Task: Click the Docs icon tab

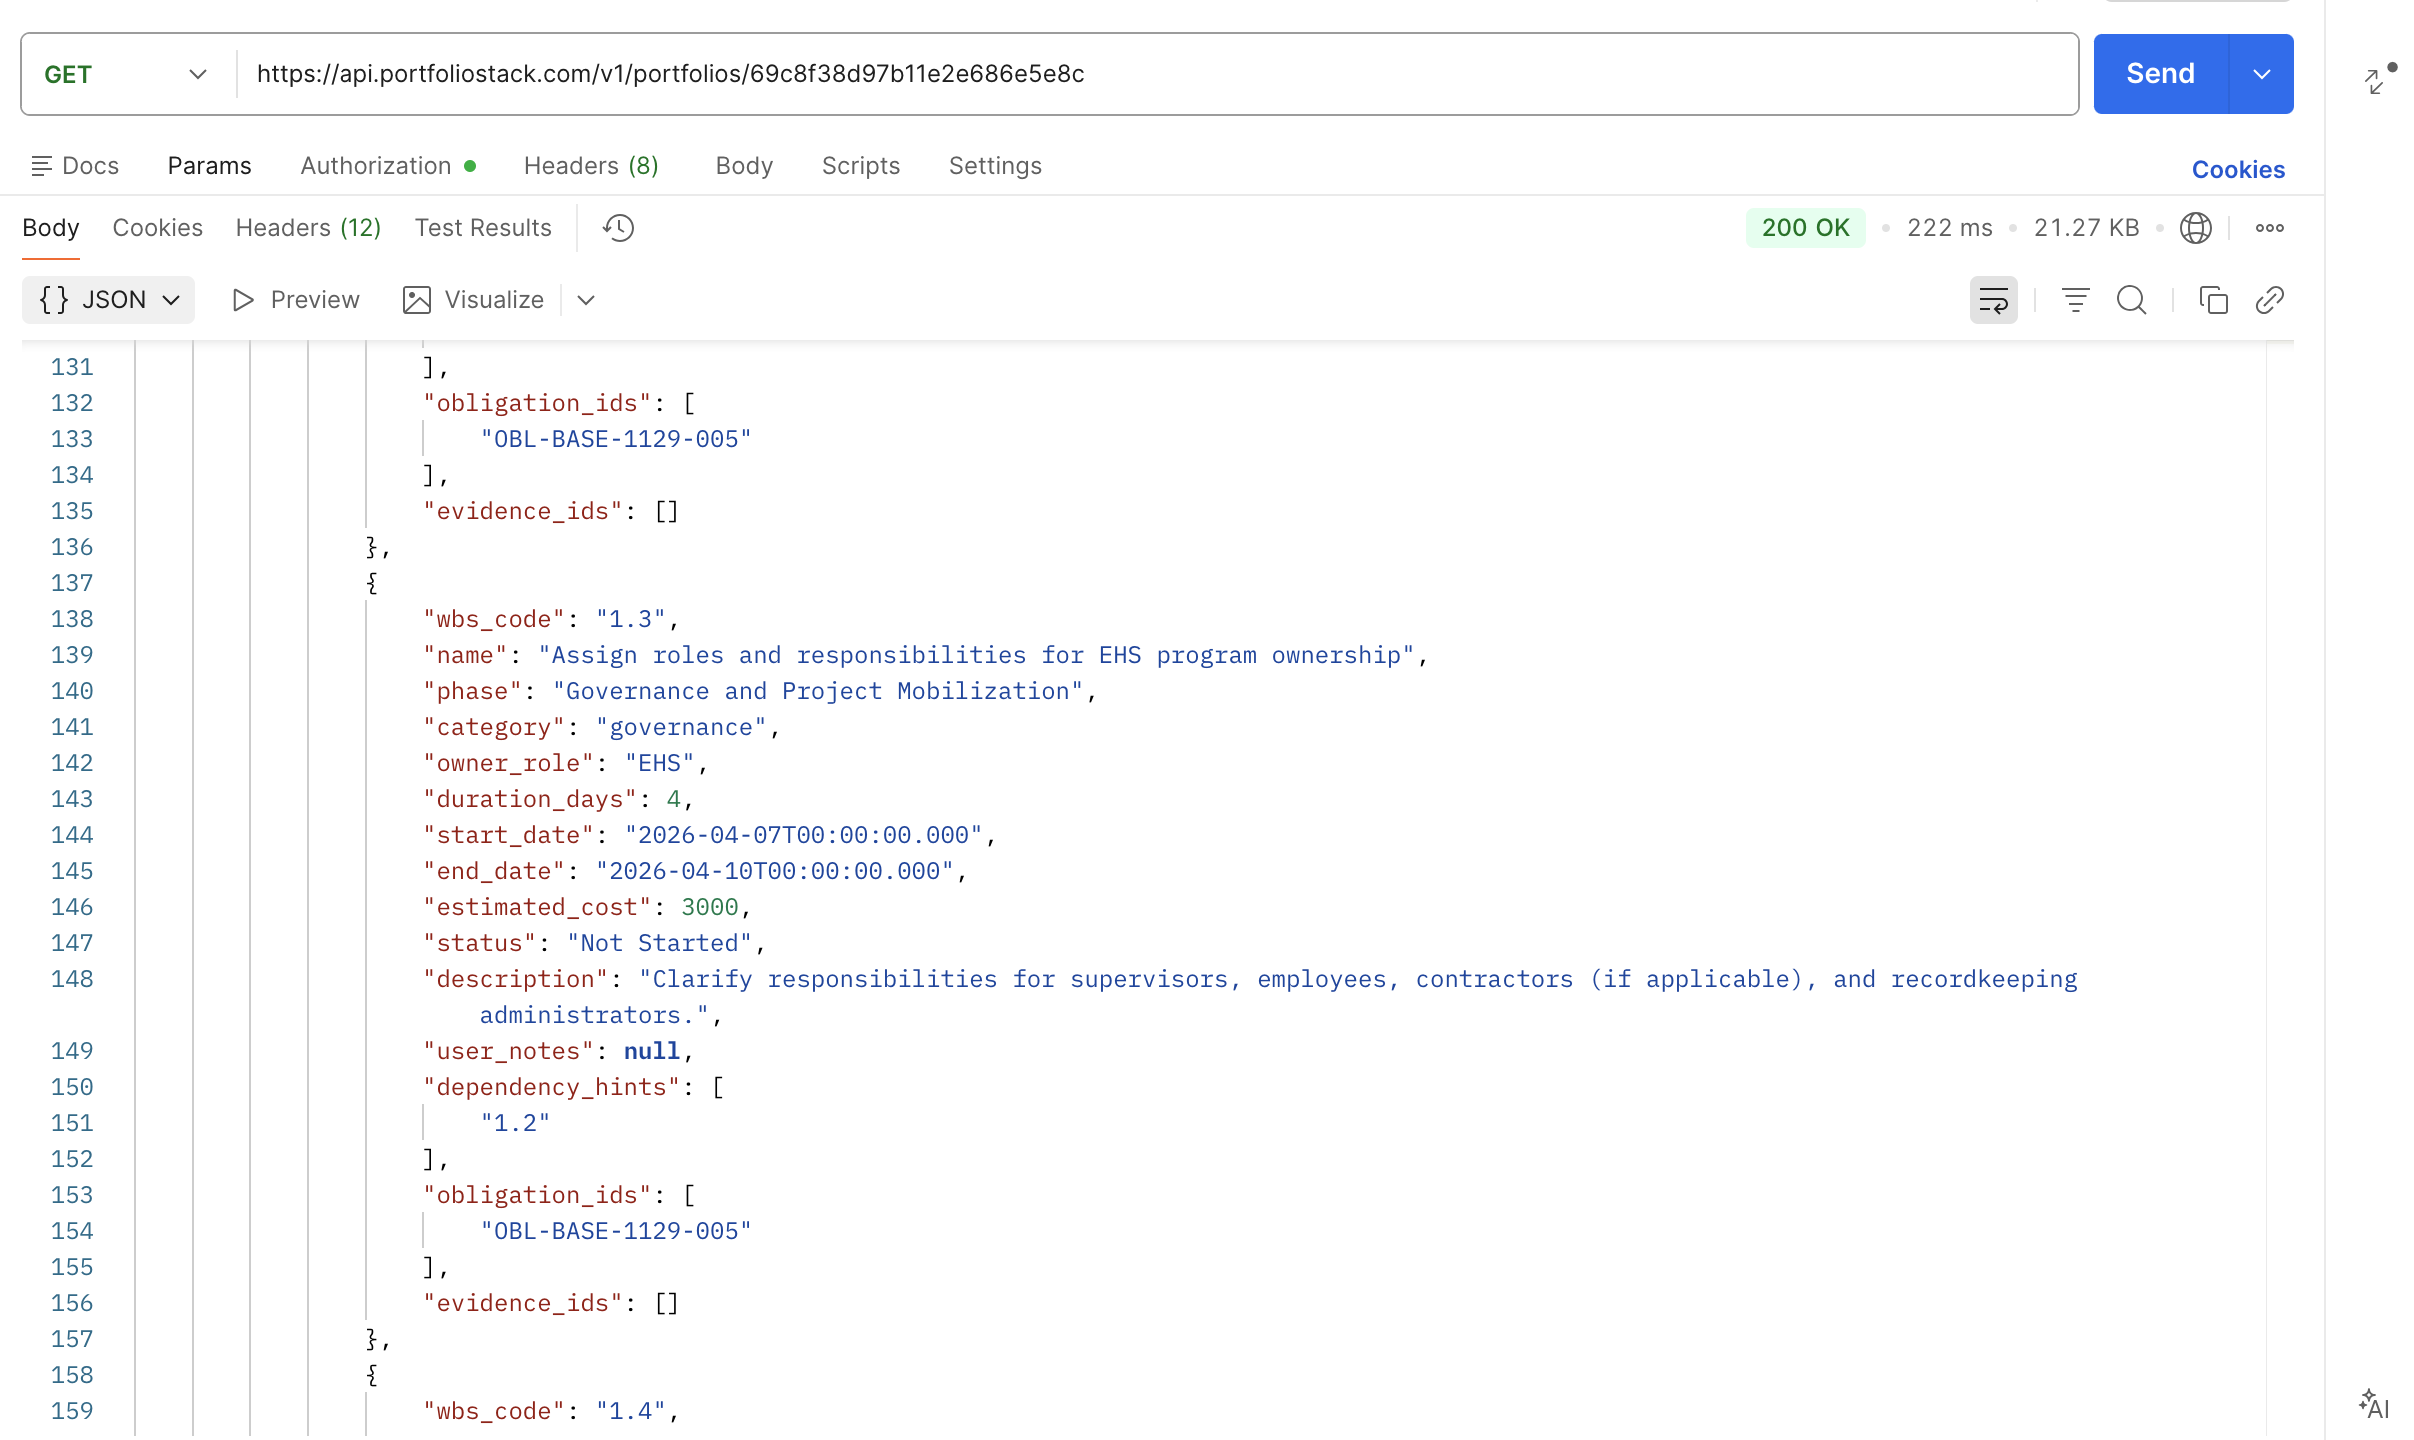Action: 75,166
